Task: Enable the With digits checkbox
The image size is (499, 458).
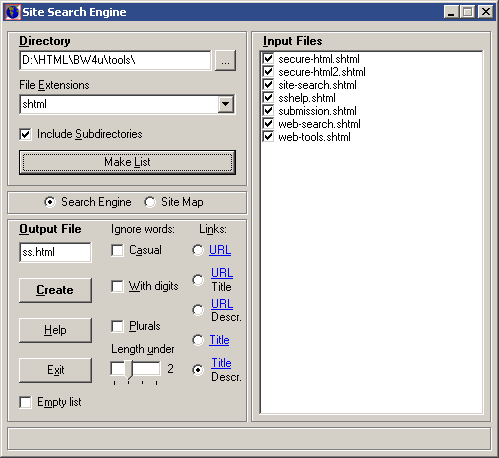Action: (117, 286)
